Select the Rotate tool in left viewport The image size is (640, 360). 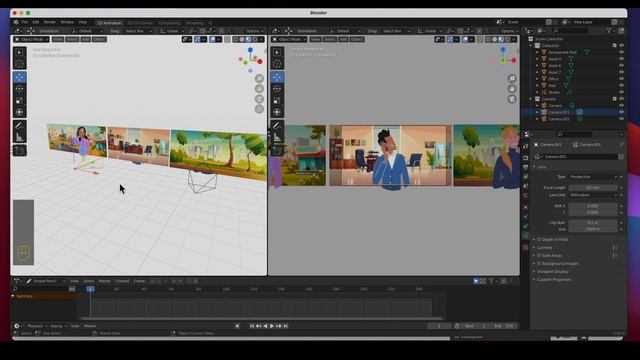(x=20, y=89)
